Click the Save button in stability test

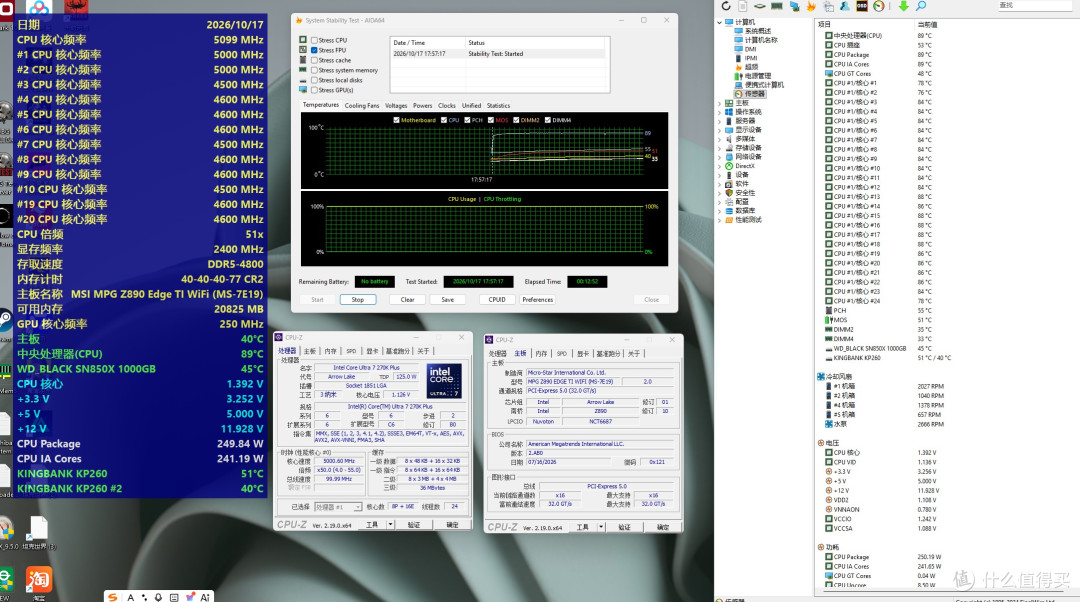click(x=448, y=300)
